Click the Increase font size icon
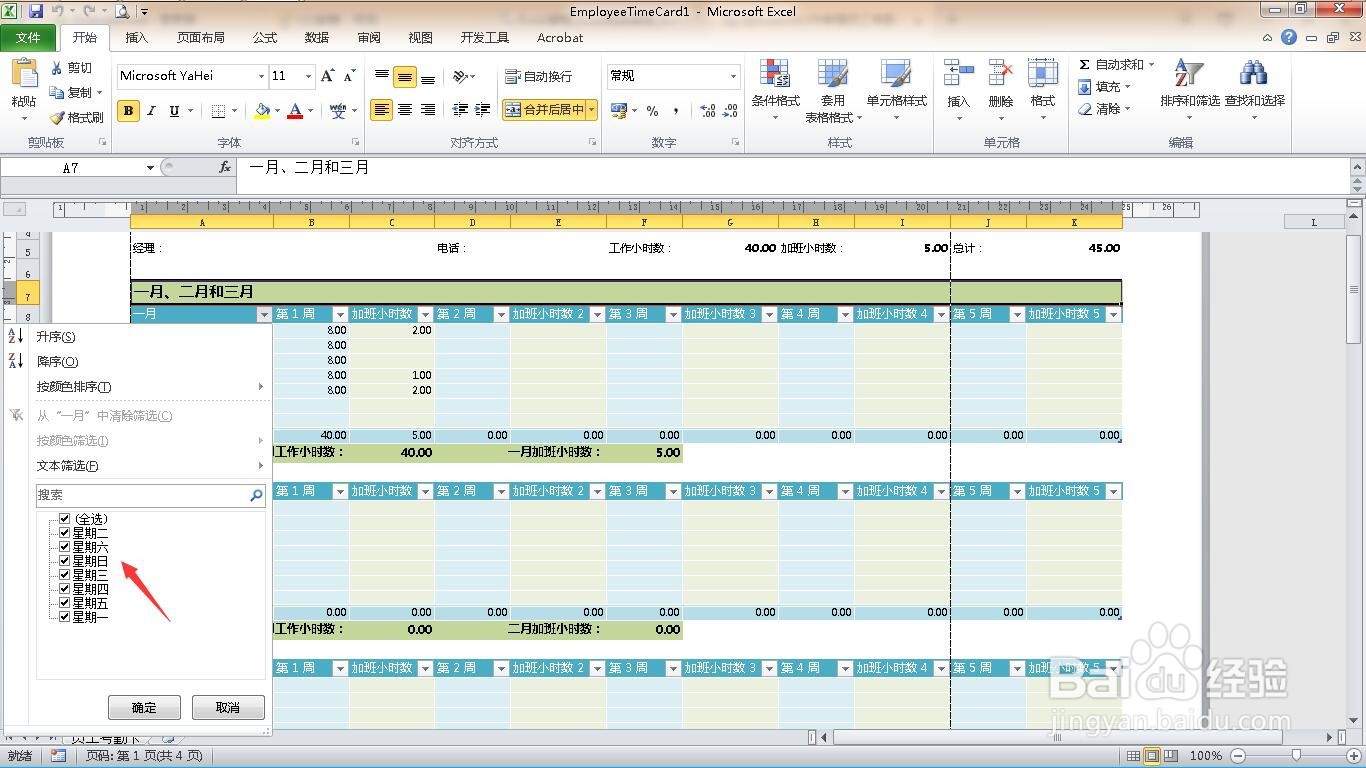The height and width of the screenshot is (768, 1366). click(x=327, y=76)
